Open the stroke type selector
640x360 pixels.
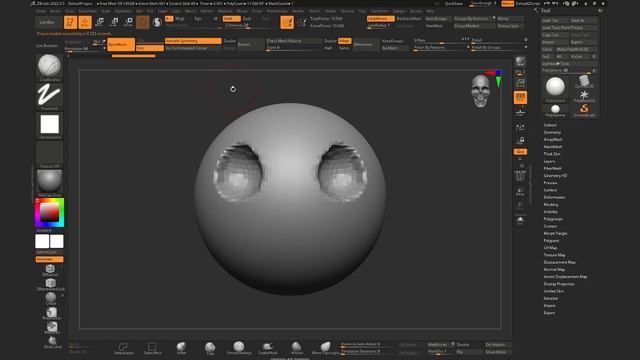(49, 96)
